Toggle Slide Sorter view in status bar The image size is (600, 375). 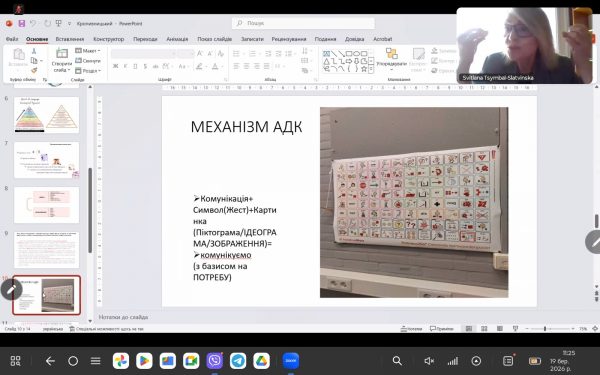(484, 329)
